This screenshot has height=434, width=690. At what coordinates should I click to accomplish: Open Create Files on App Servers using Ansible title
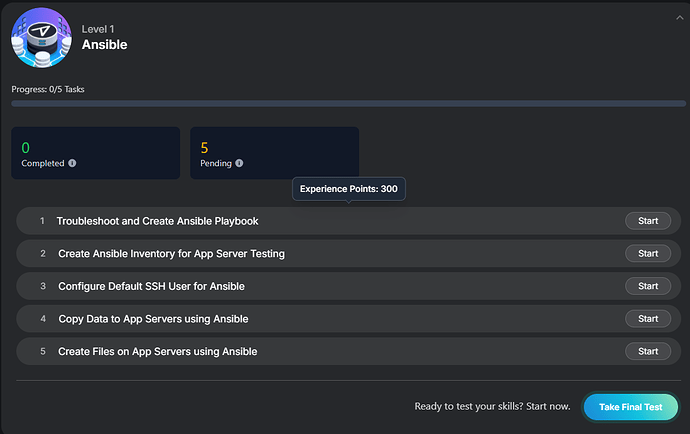click(157, 351)
